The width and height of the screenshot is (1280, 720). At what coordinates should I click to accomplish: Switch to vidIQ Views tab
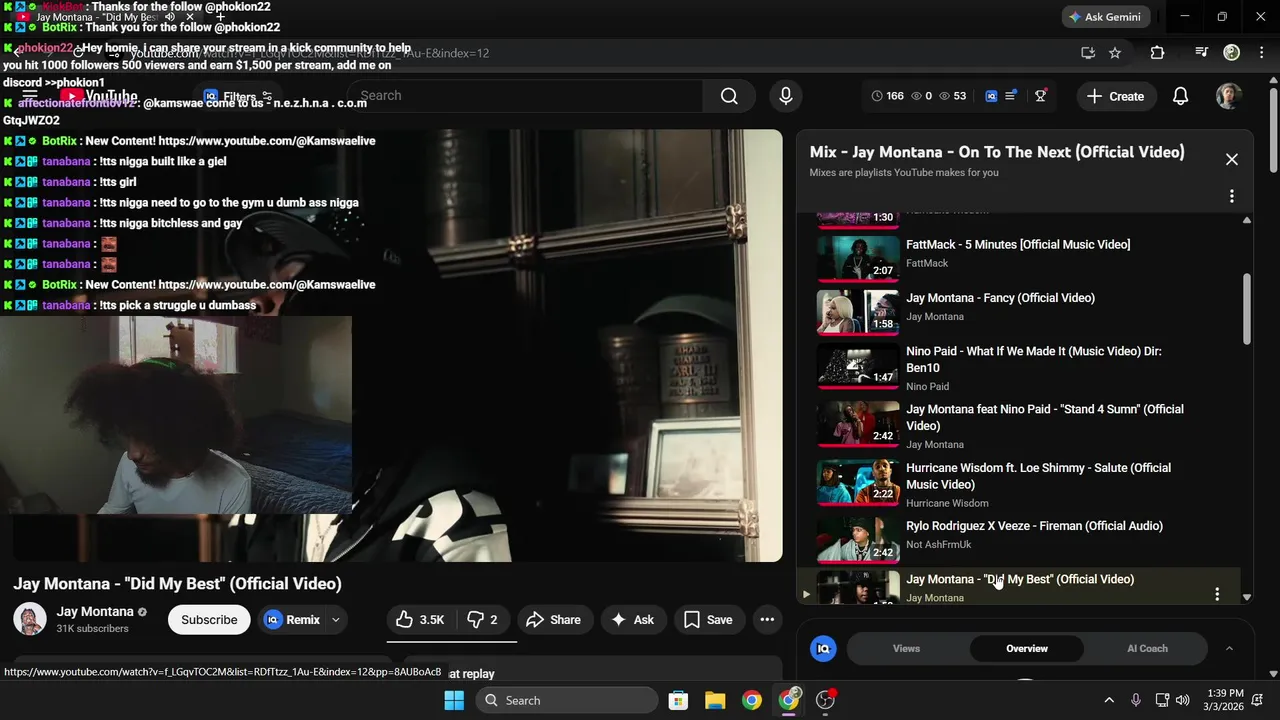(906, 649)
